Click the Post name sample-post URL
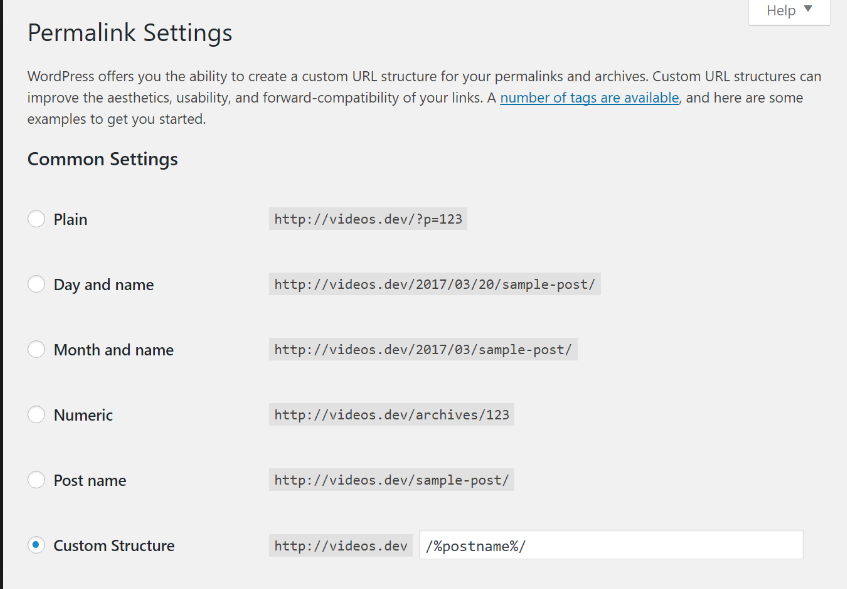The image size is (847, 589). click(392, 480)
